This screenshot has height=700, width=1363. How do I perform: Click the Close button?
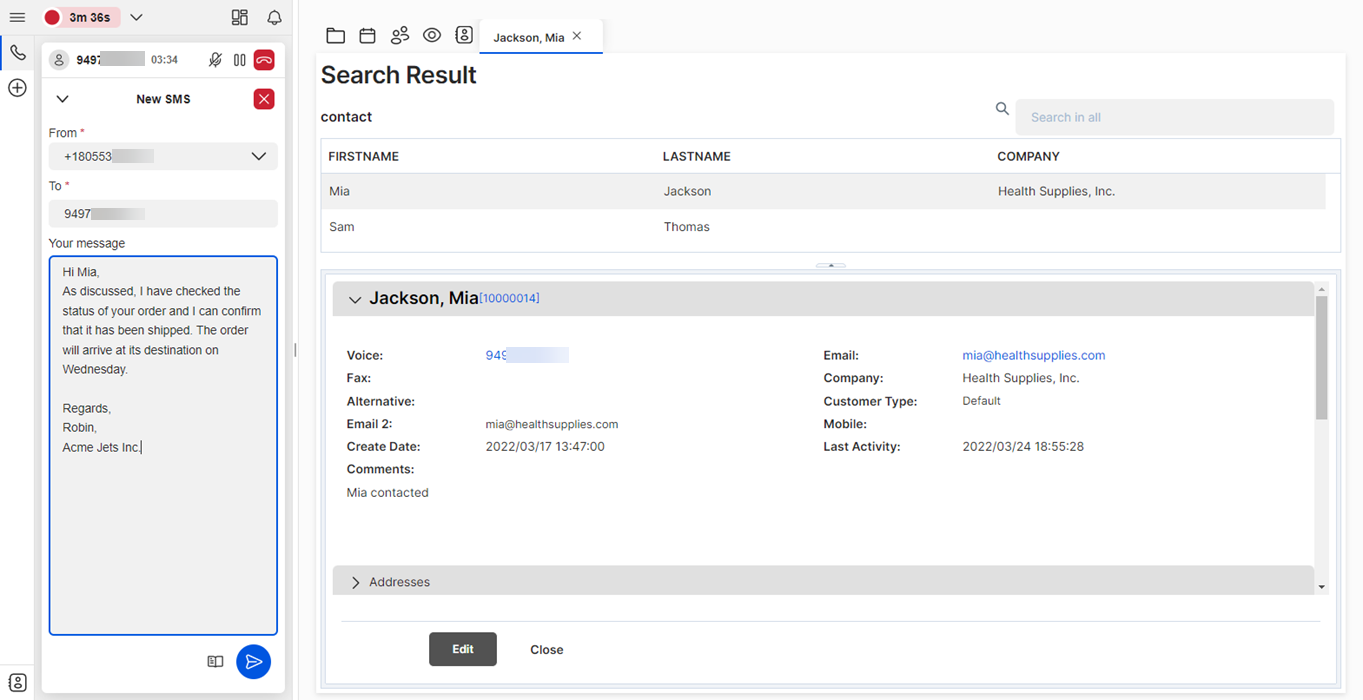[x=547, y=650]
